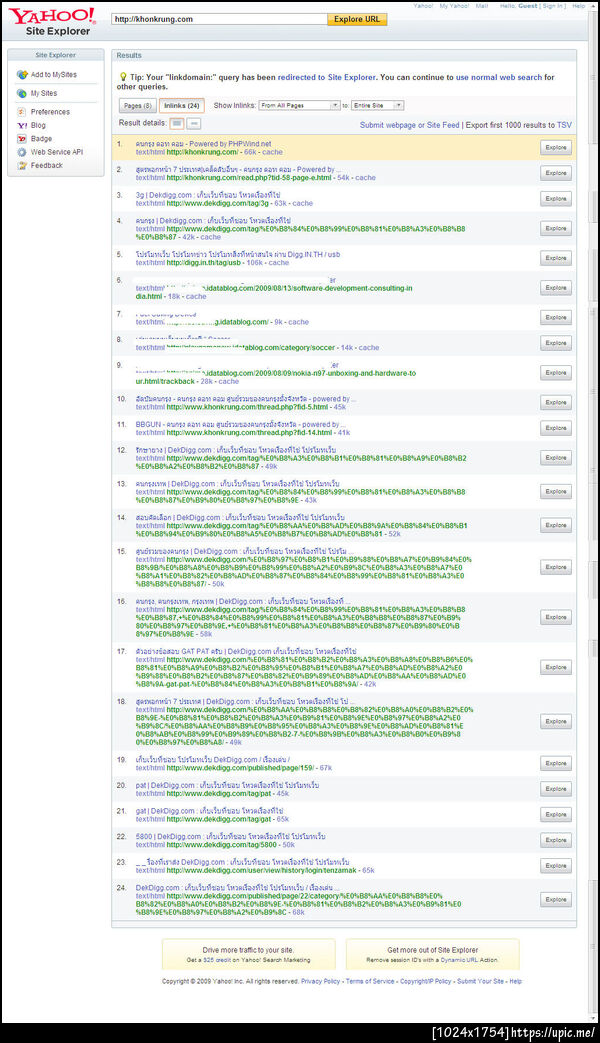Click the Submit Your Site footer link
600x1043 pixels.
[480, 981]
